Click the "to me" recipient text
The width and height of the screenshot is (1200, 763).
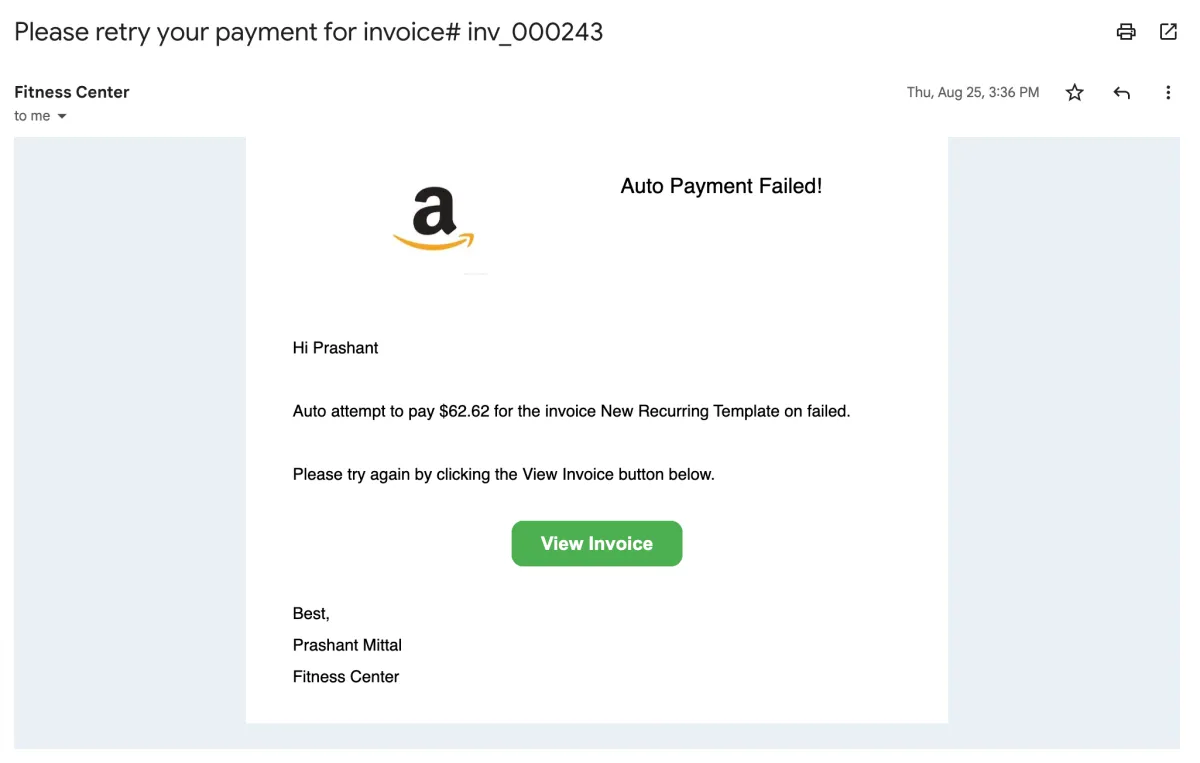coord(32,116)
